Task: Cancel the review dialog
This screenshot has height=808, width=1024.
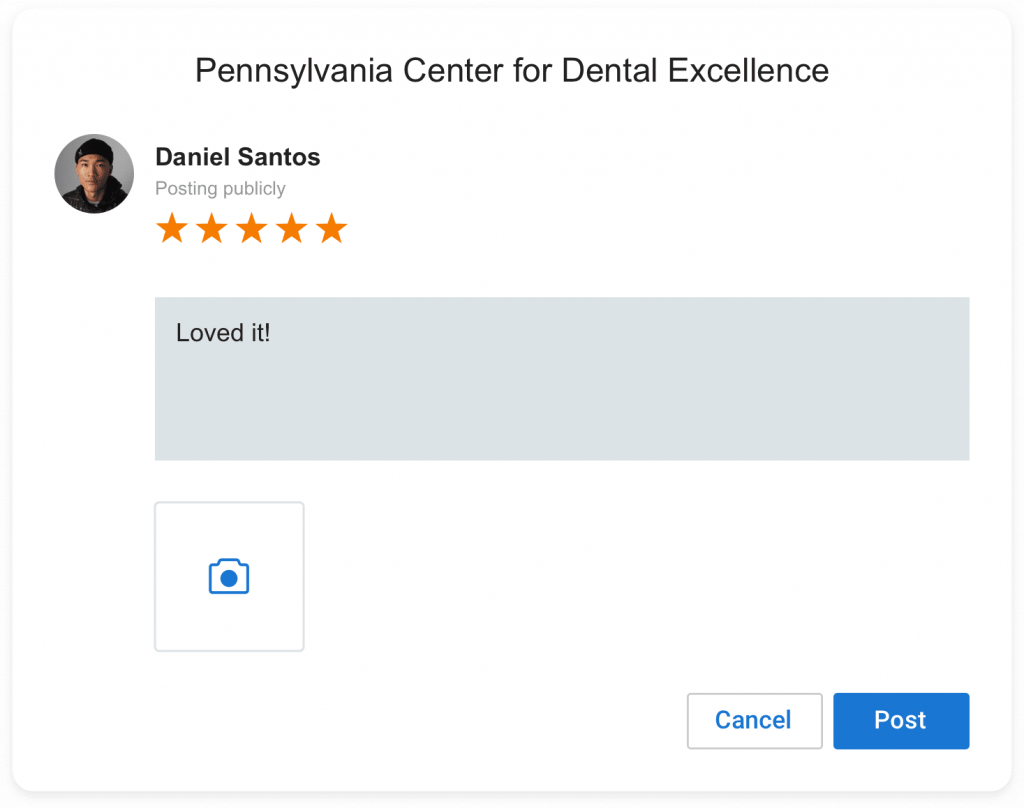Action: click(x=754, y=720)
